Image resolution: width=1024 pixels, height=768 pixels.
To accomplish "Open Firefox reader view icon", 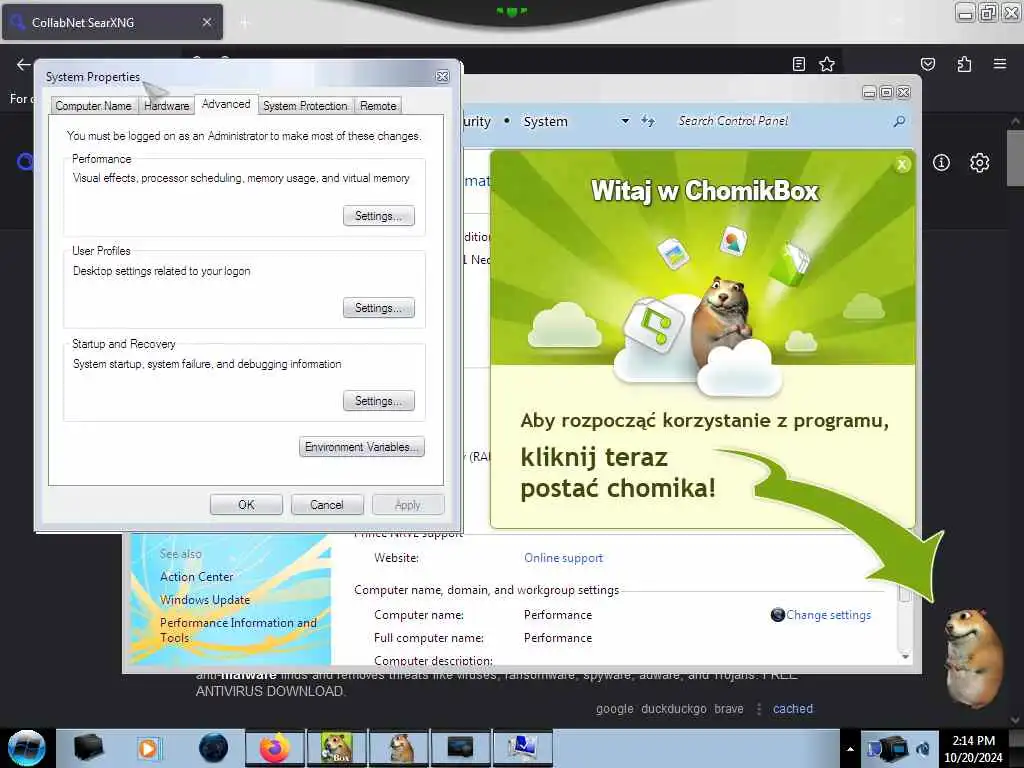I will 798,64.
